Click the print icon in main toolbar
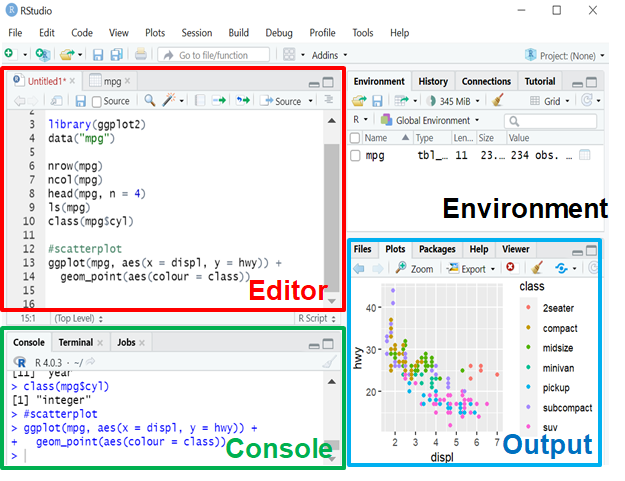 coord(140,54)
